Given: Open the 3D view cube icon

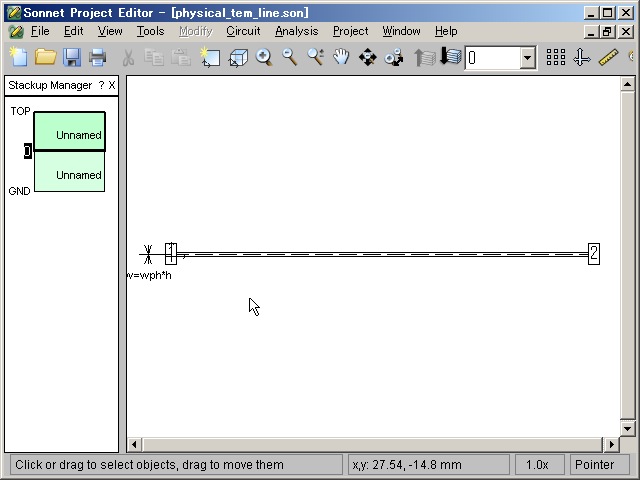Looking at the screenshot, I should click(x=238, y=57).
